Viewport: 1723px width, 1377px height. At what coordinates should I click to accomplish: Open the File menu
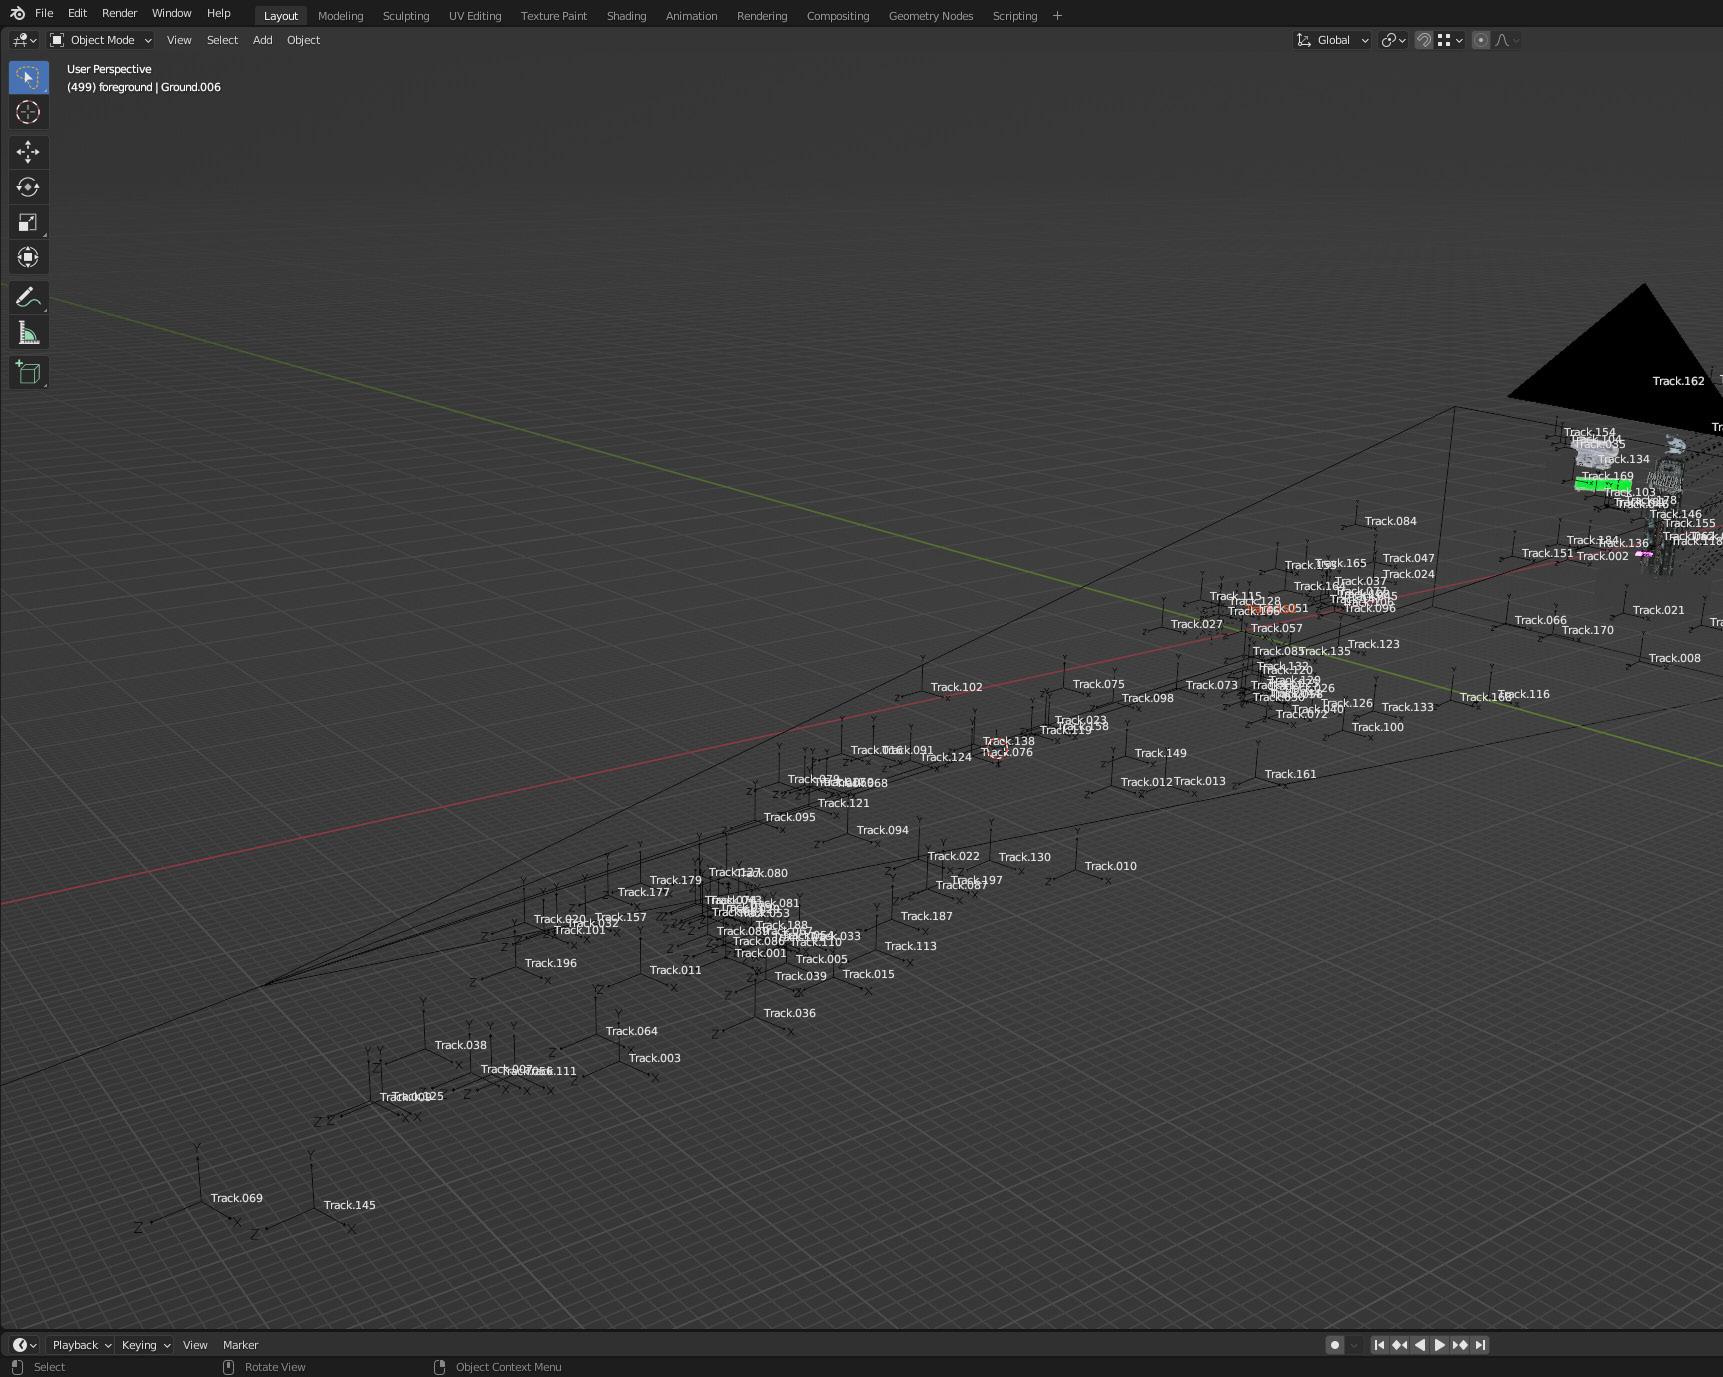[44, 14]
